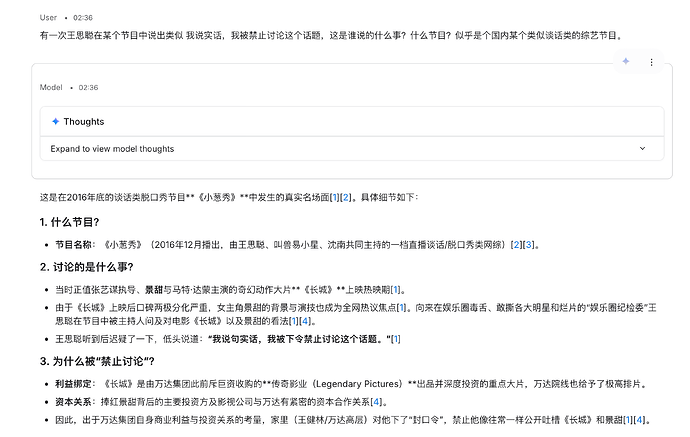Click the blue sparkle icon beside Thoughts
The height and width of the screenshot is (437, 690).
(x=55, y=121)
